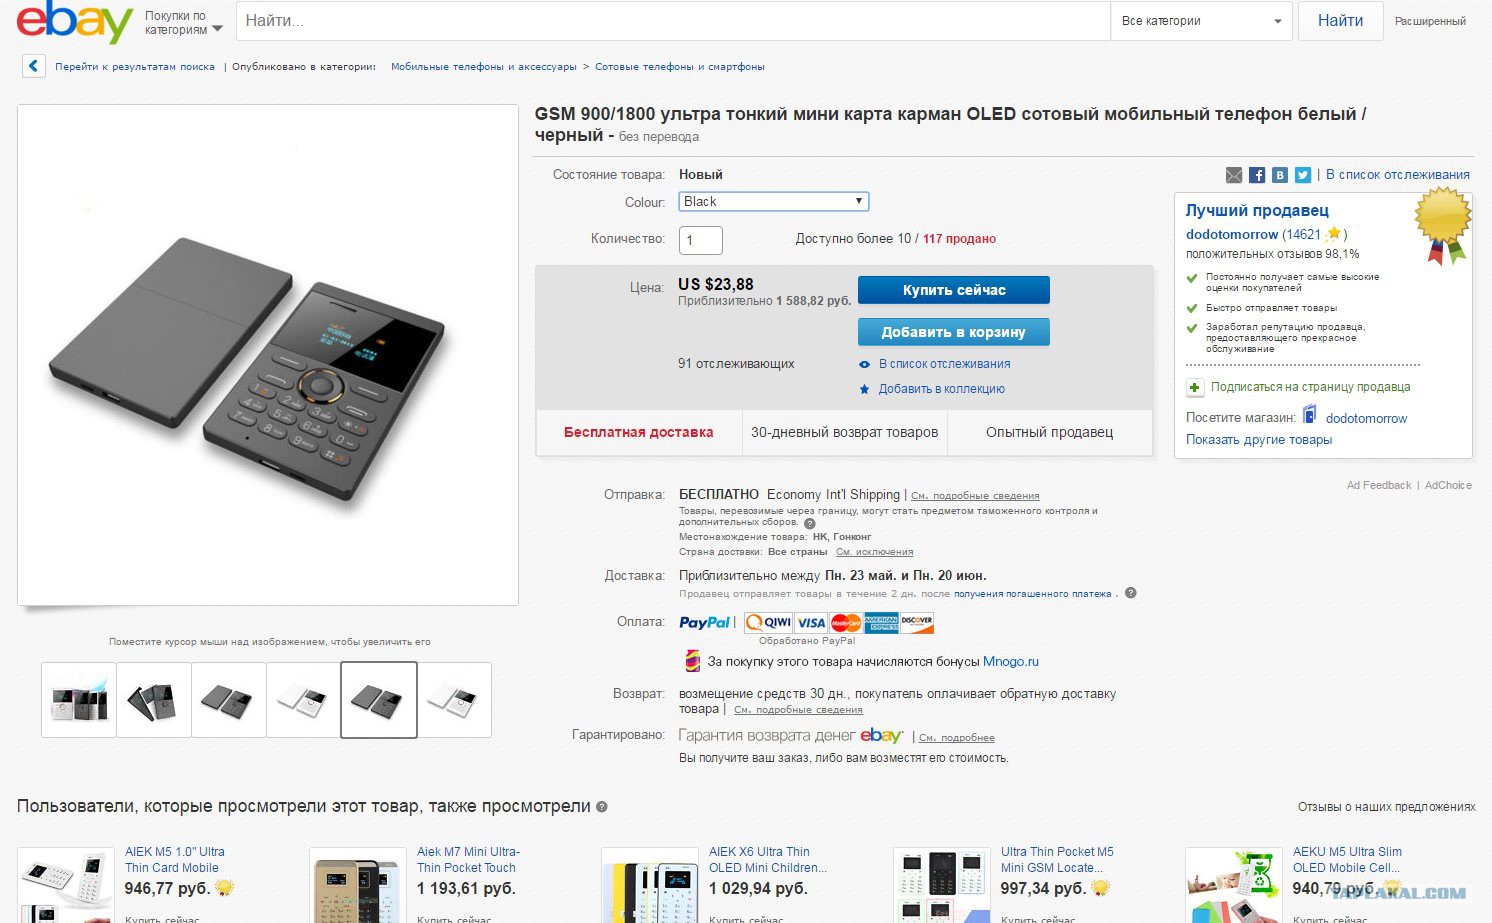The image size is (1492, 923).
Task: Click the 'Найти...' search field
Action: click(673, 21)
